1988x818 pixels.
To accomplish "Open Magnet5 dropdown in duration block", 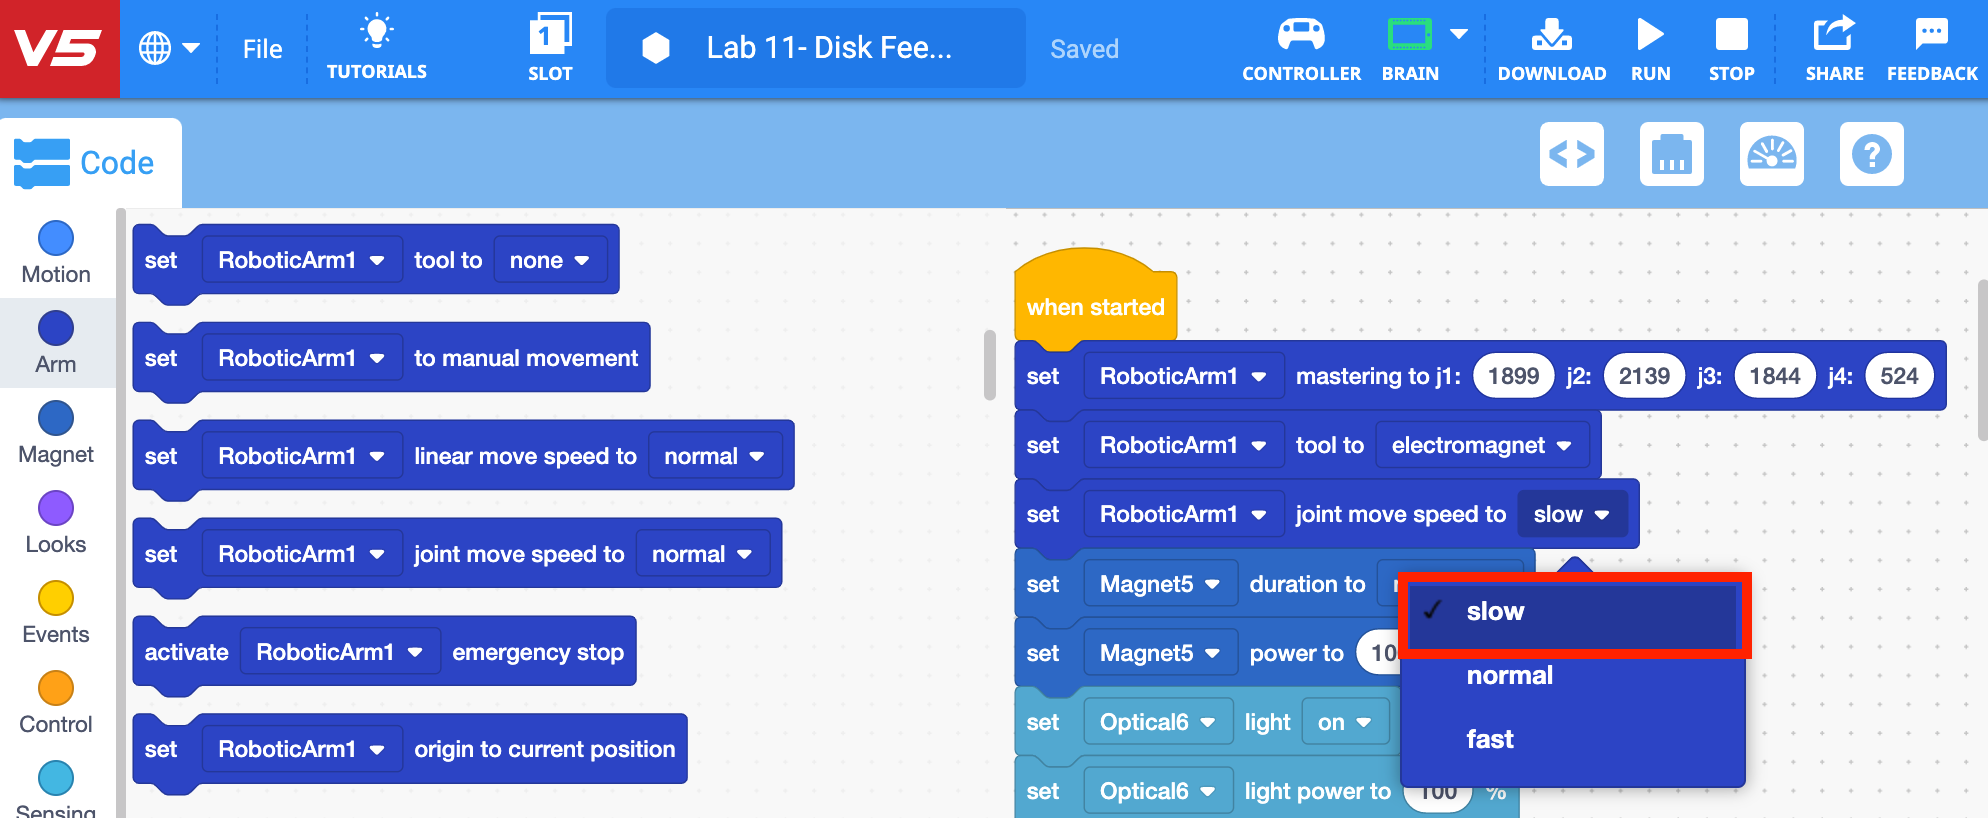I will (1160, 584).
